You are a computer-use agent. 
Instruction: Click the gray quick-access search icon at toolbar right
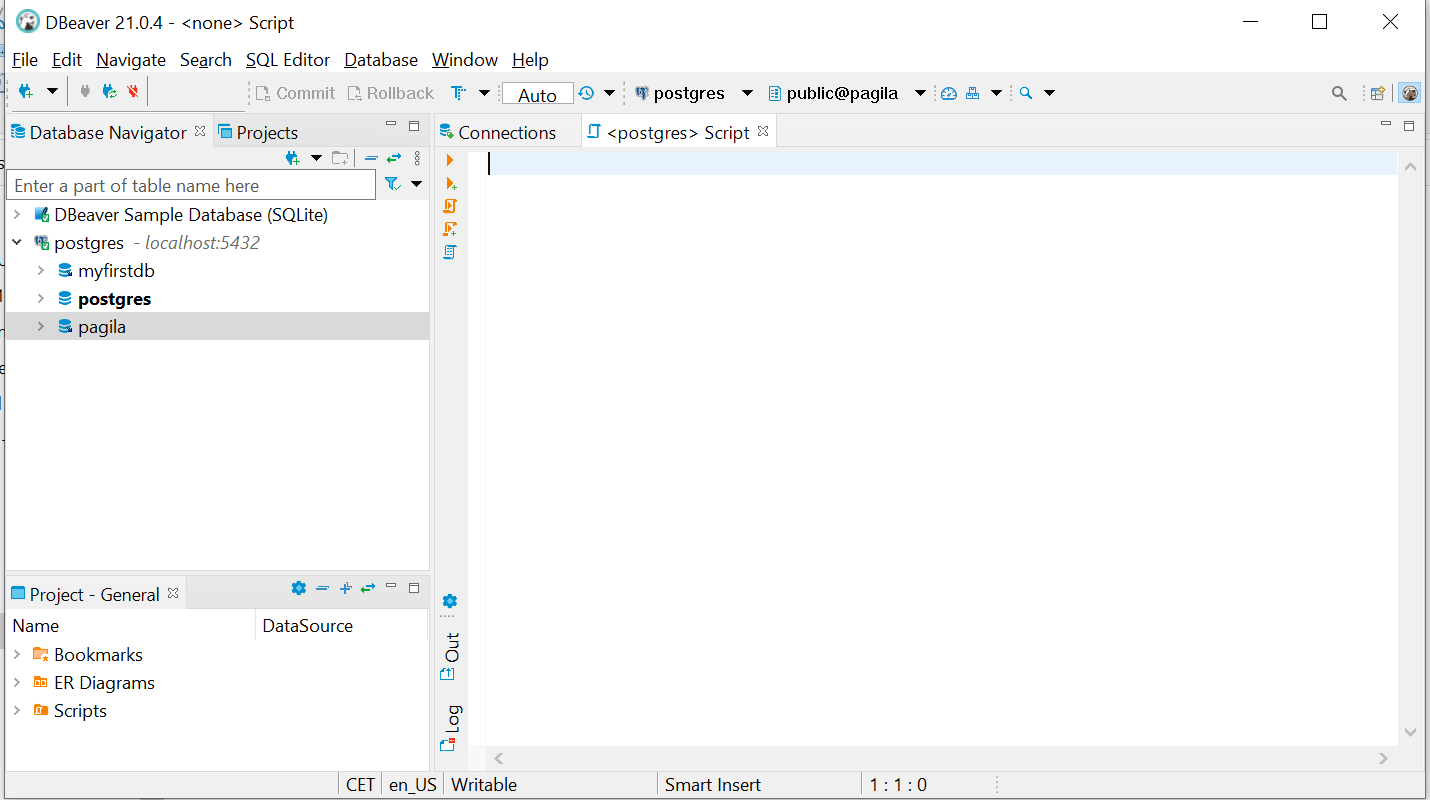(1339, 93)
